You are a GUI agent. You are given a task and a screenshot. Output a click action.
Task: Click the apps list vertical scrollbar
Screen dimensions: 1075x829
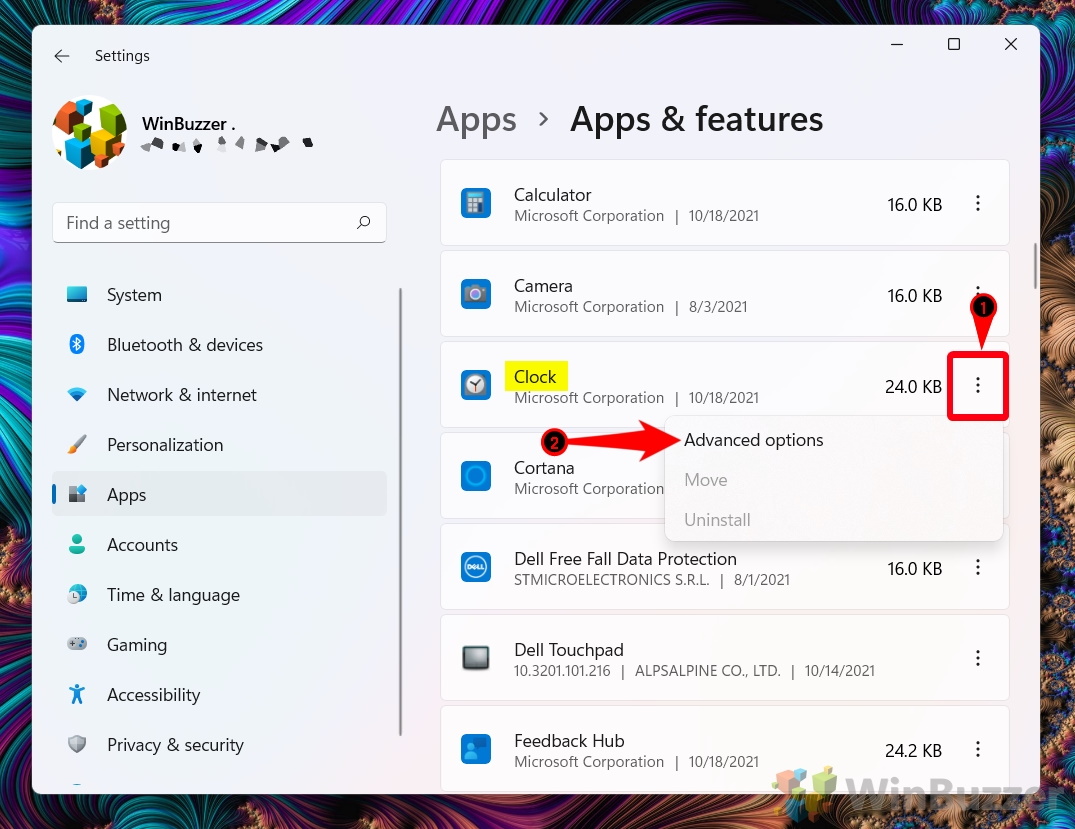coord(1035,265)
